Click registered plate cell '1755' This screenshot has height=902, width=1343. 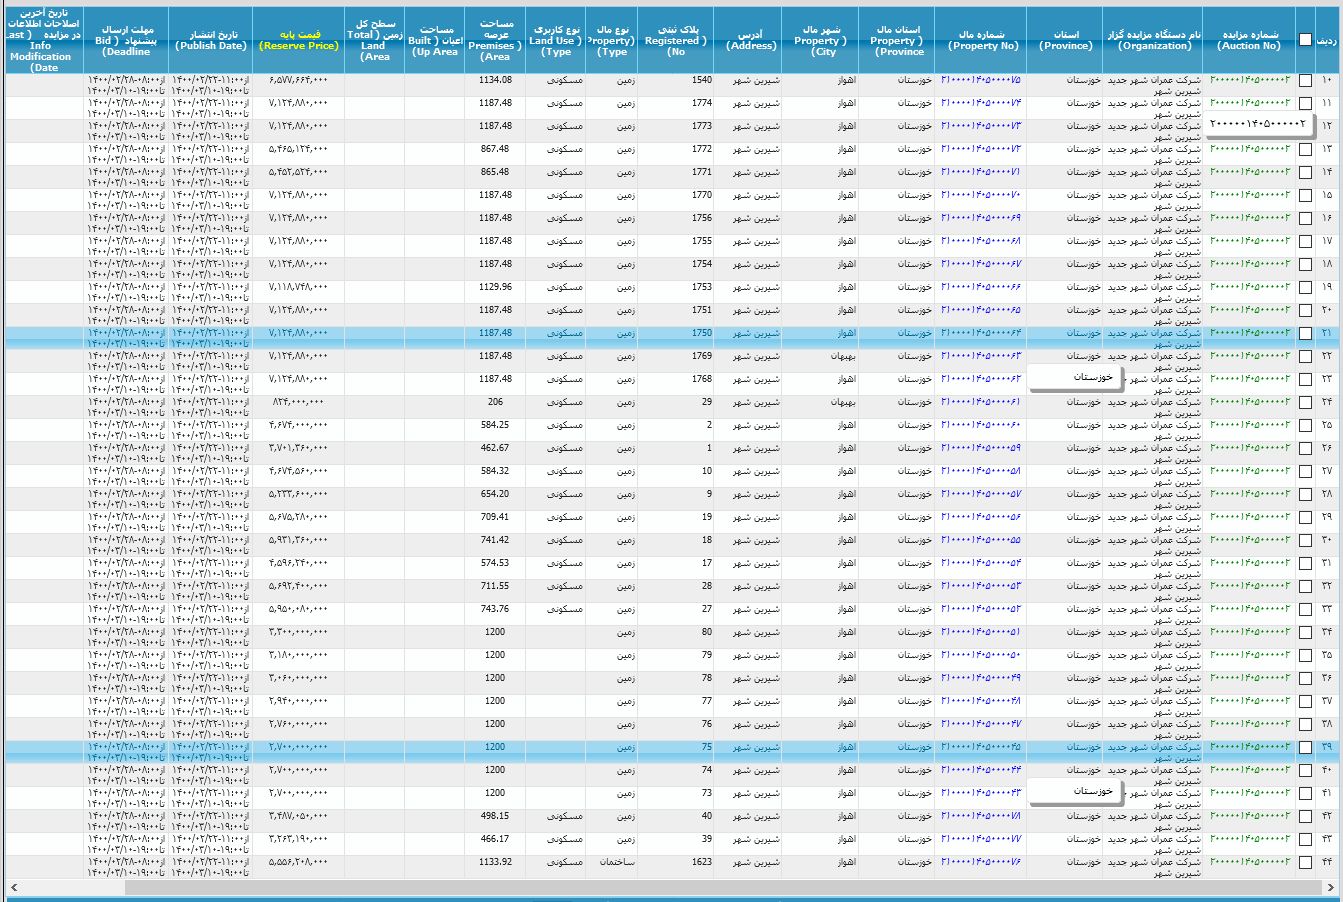(x=702, y=241)
